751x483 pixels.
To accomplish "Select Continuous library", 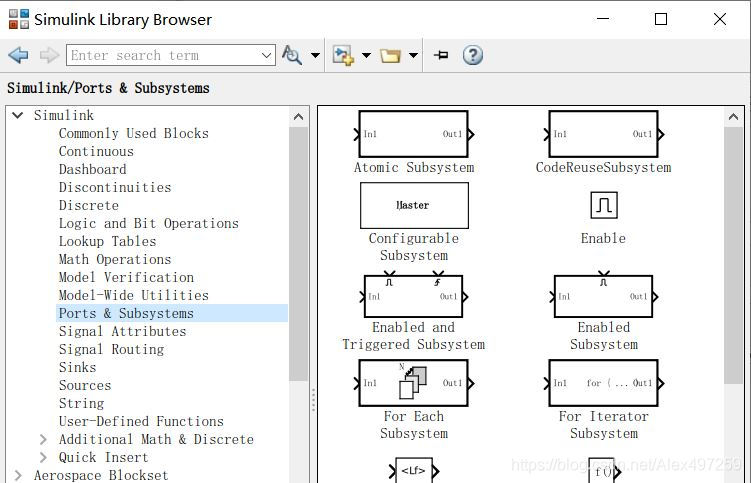I will point(96,151).
